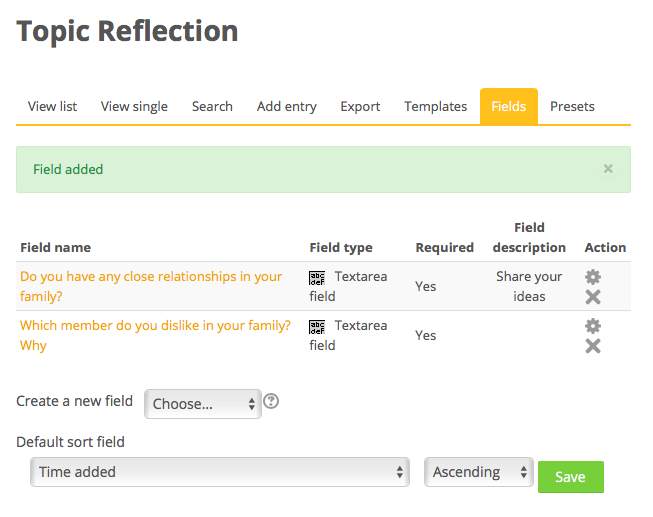This screenshot has height=517, width=653.
Task: Dismiss the 'Field added' notification
Action: (x=608, y=169)
